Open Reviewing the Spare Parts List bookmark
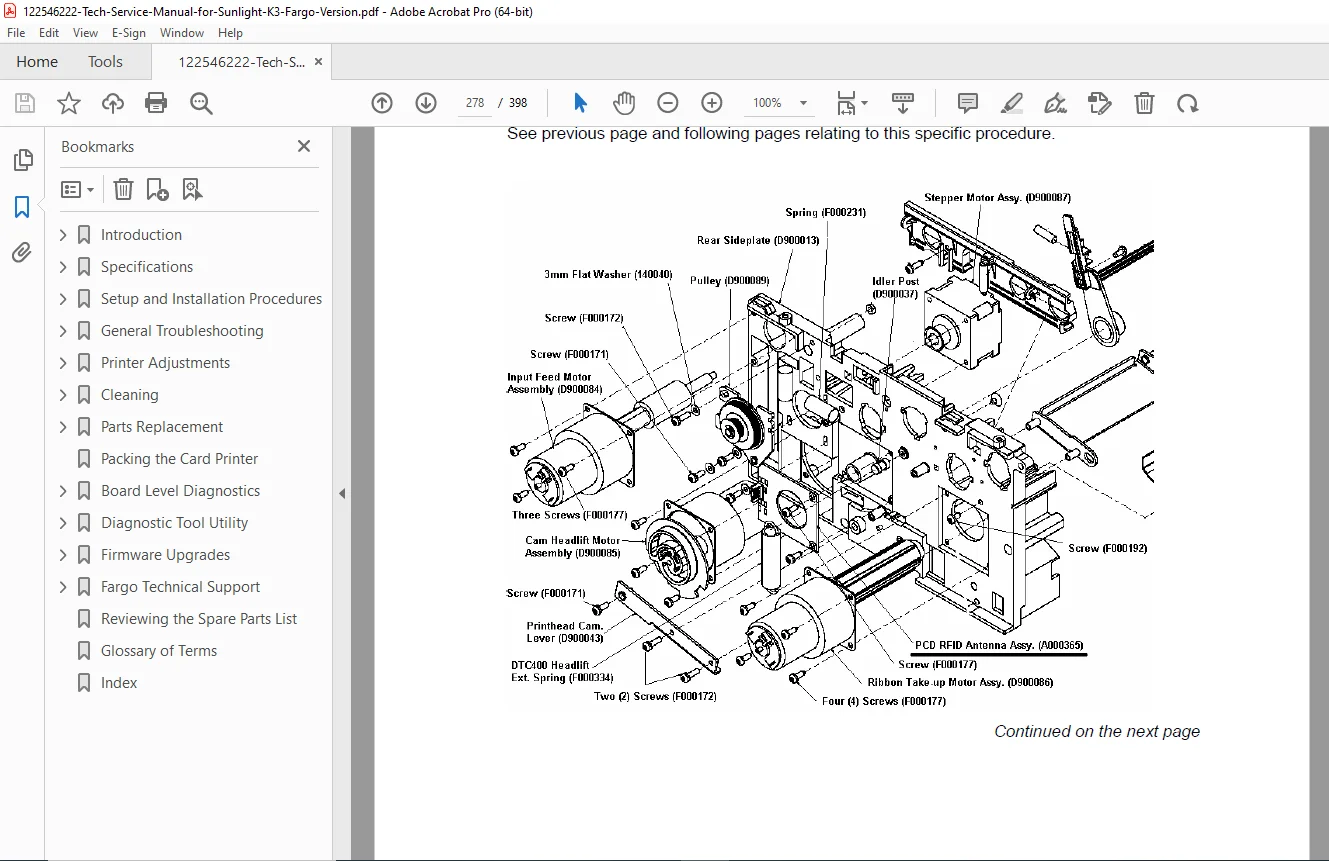This screenshot has height=861, width=1329. (x=199, y=619)
